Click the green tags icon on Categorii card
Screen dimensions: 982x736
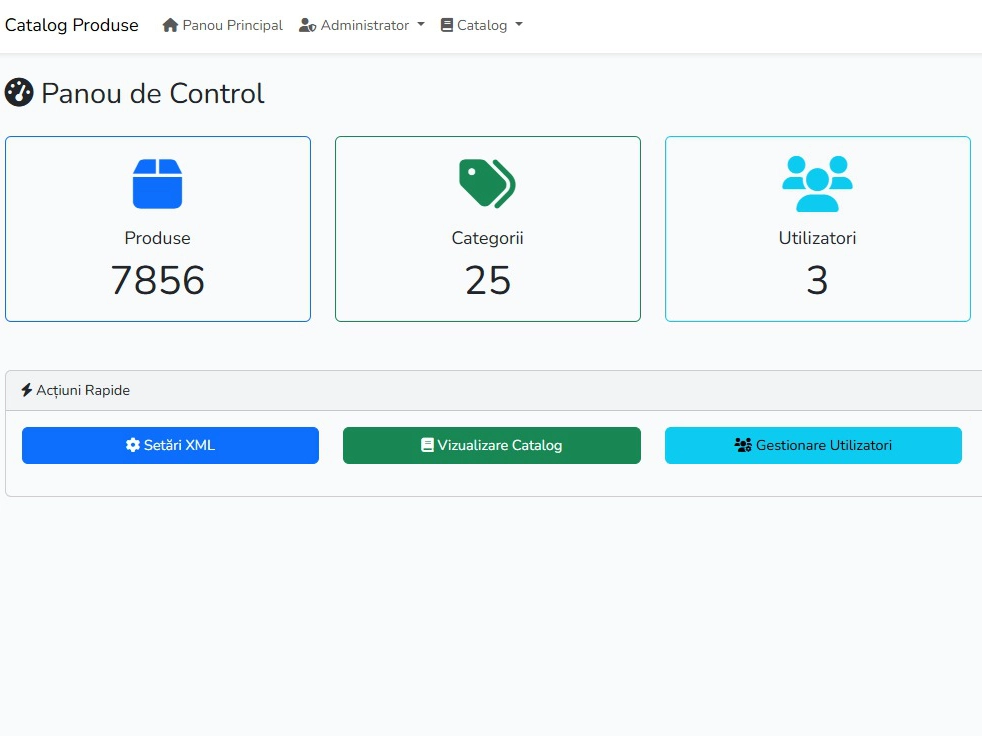tap(487, 183)
